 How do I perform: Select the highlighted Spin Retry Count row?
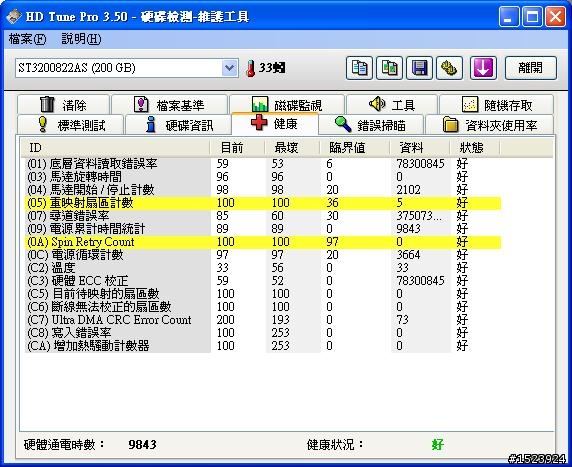click(263, 242)
